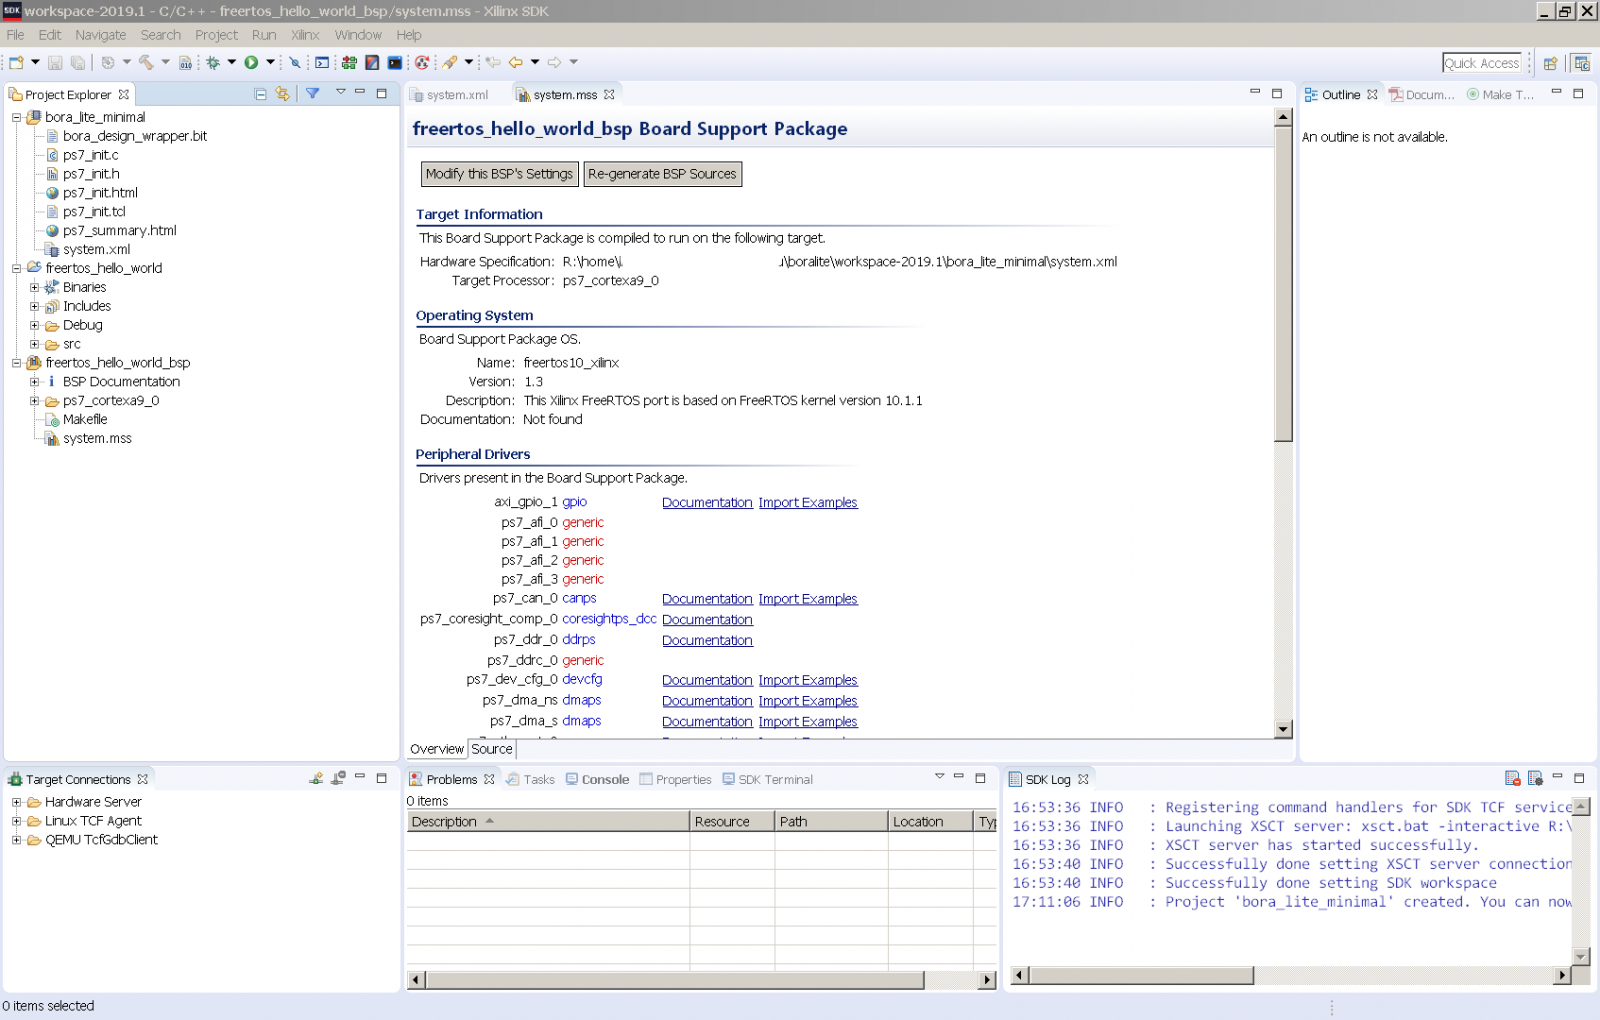
Task: Click the SDK Log horizontal scrollbar thumb
Action: (x=1140, y=975)
